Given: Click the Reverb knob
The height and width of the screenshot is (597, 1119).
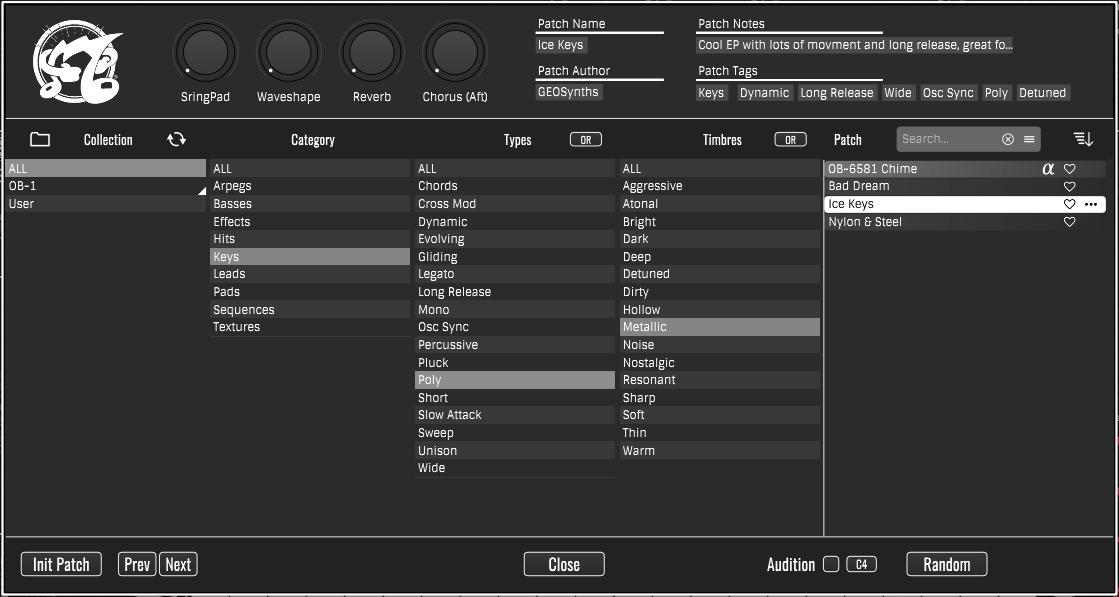Looking at the screenshot, I should (372, 52).
